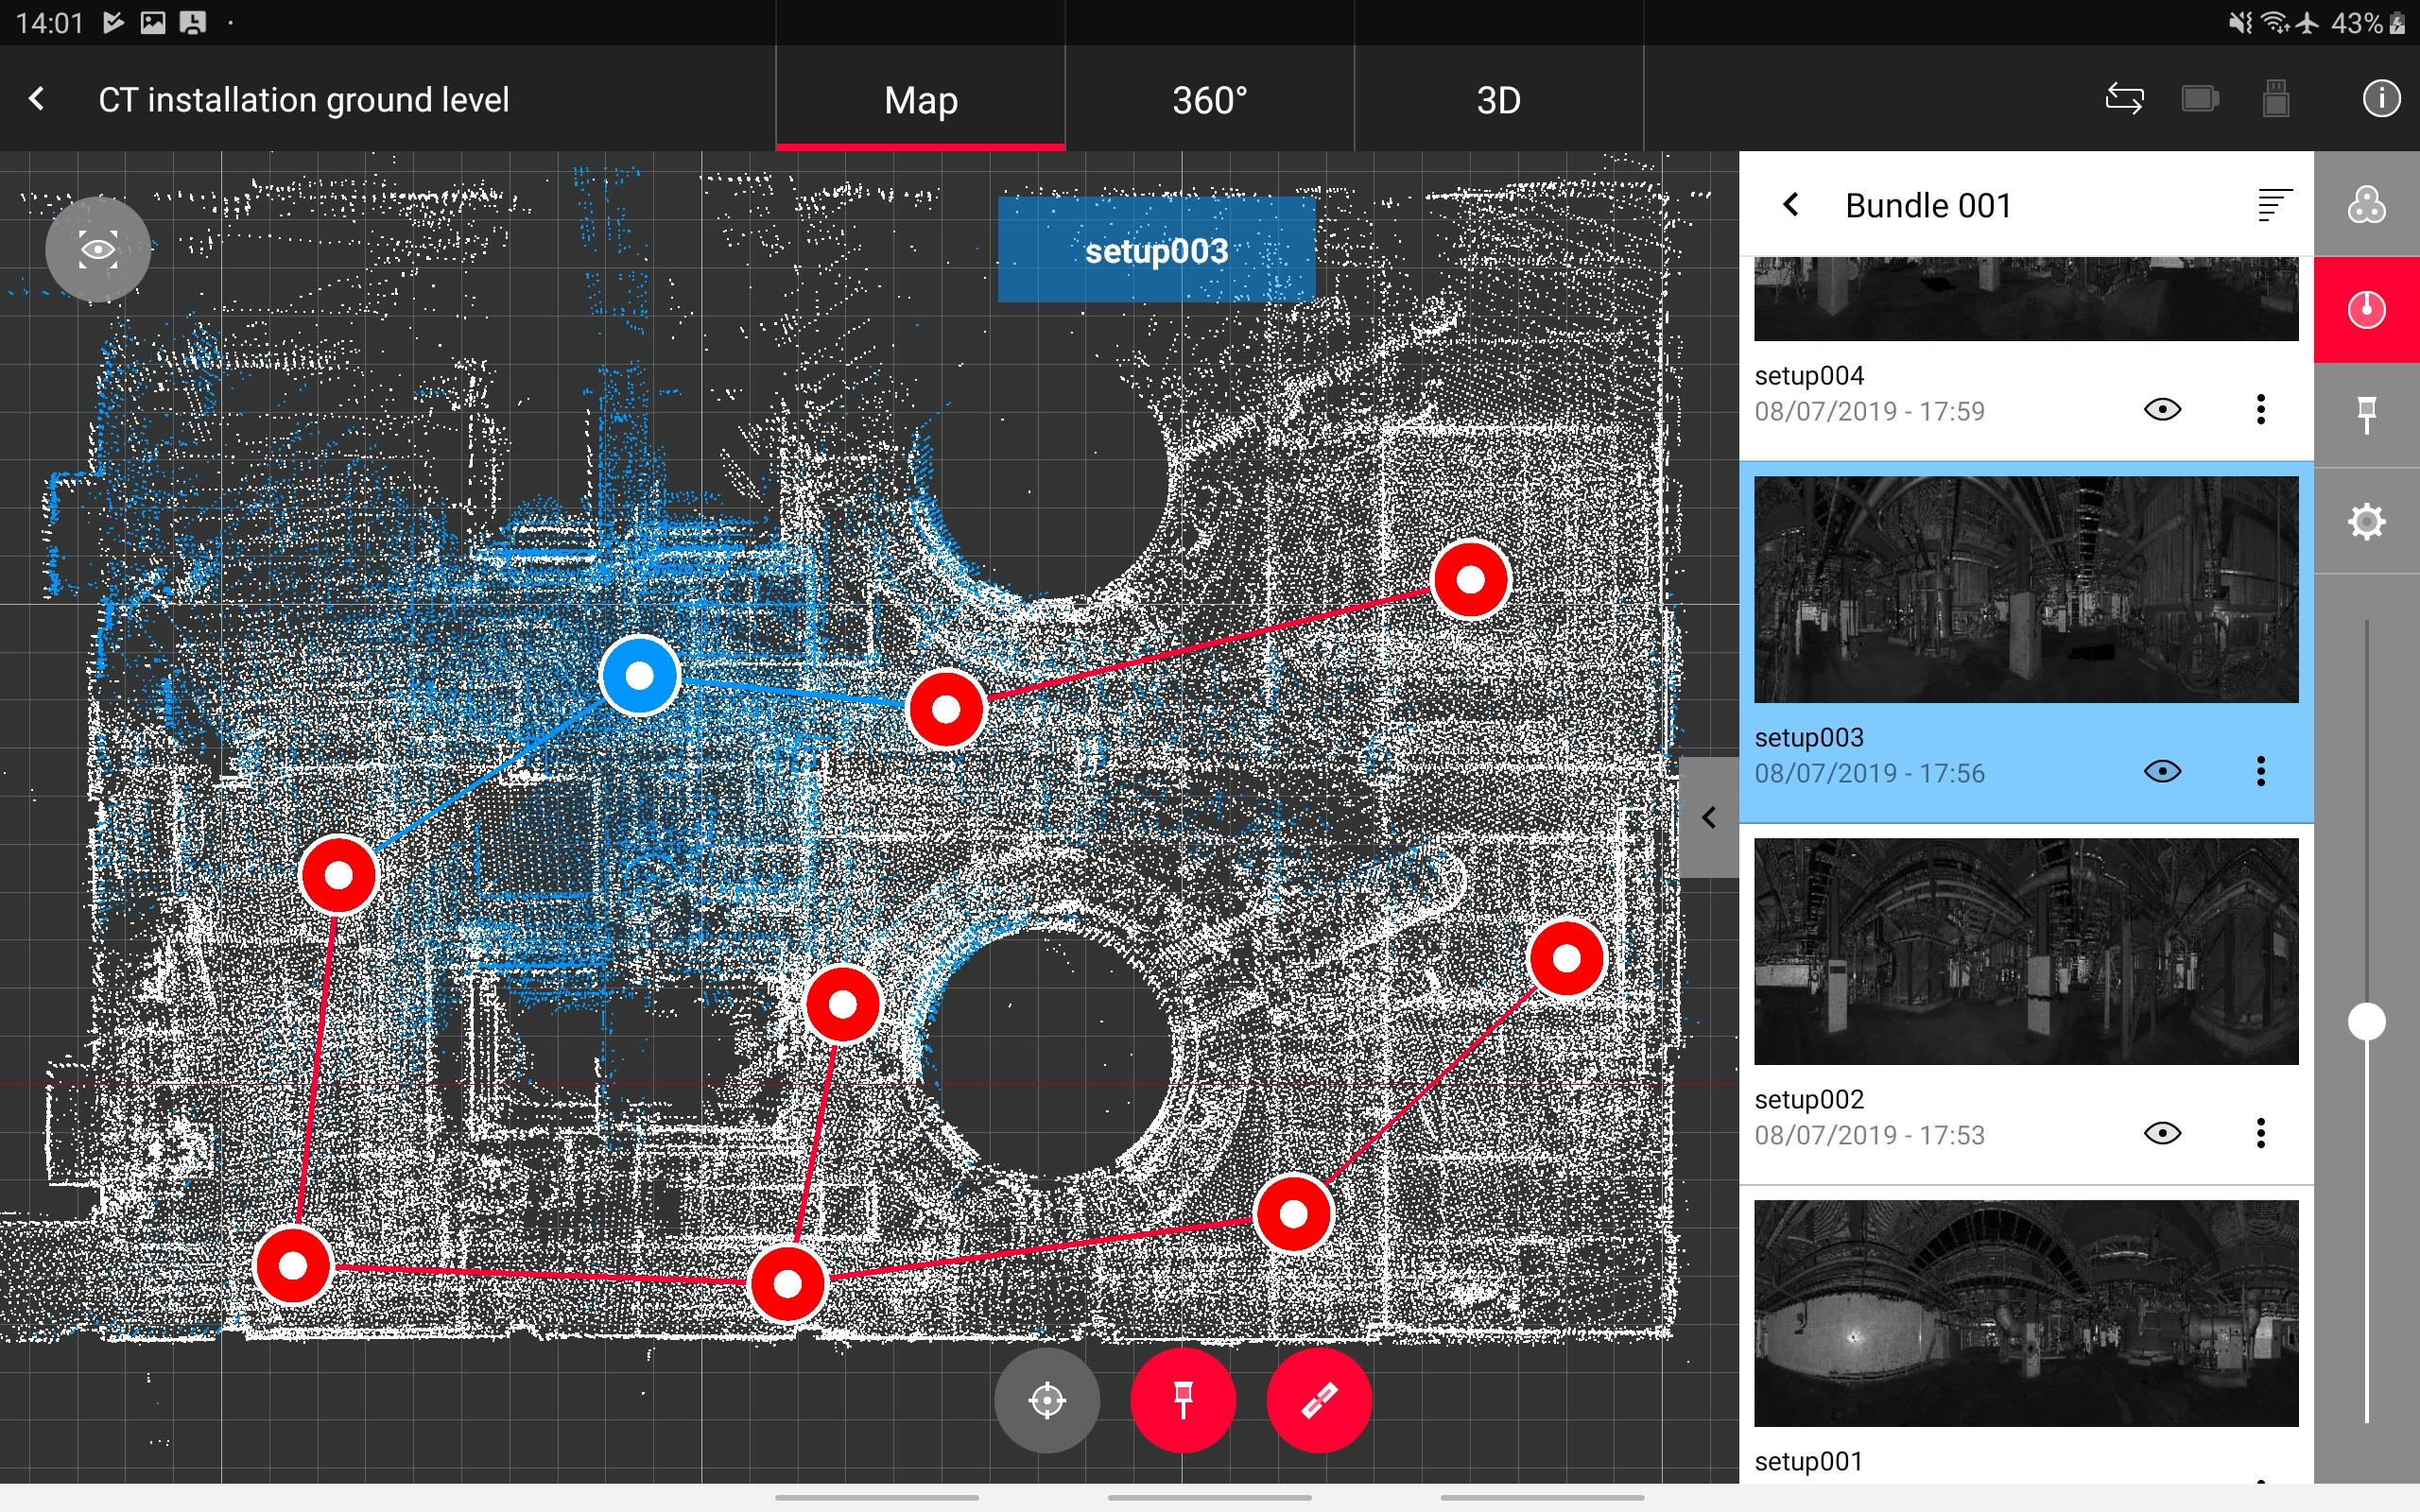
Task: Open the info icon in top bar
Action: tap(2381, 99)
